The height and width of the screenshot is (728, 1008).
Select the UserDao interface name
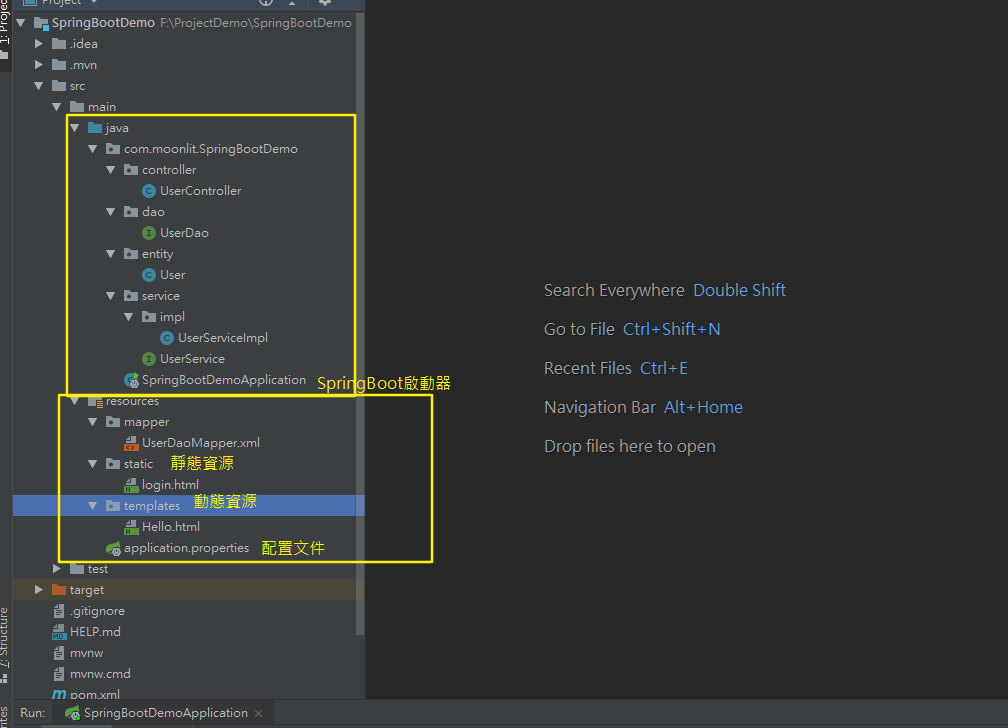184,233
